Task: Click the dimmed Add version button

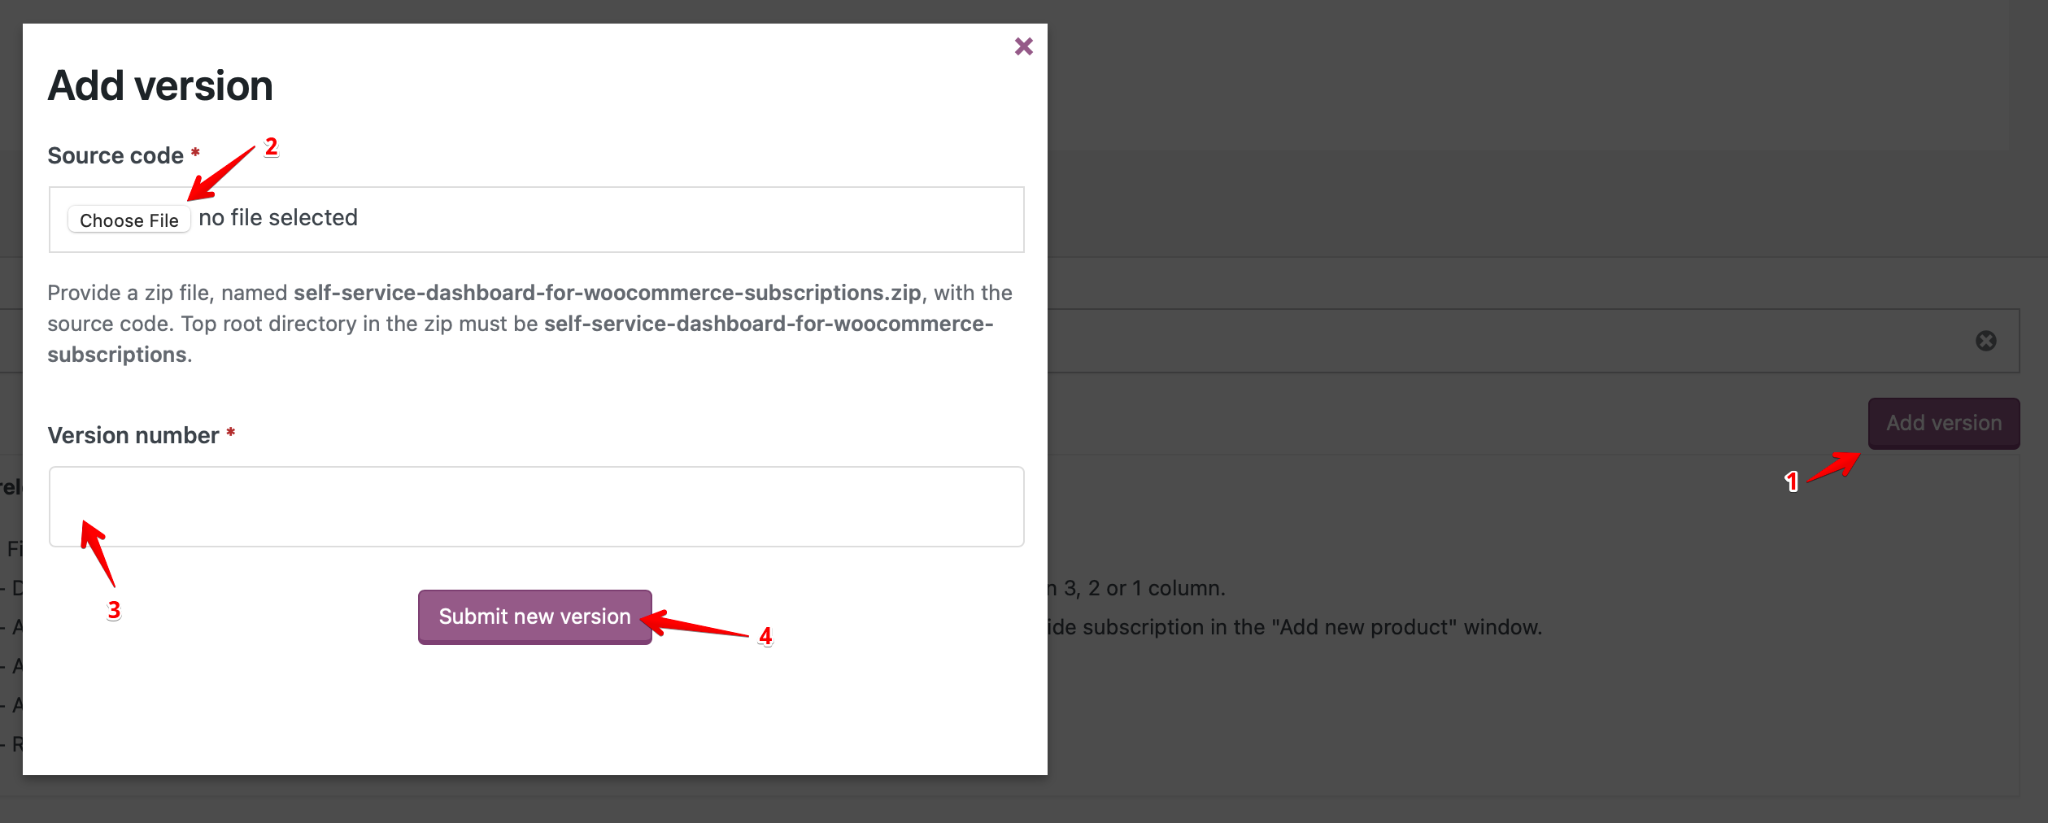Action: (1943, 423)
